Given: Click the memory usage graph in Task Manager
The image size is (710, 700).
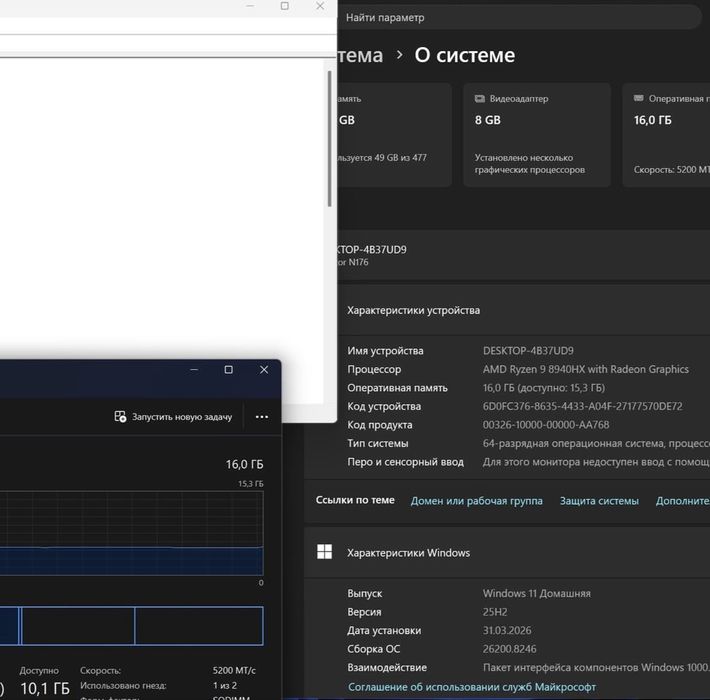Looking at the screenshot, I should click(x=131, y=533).
